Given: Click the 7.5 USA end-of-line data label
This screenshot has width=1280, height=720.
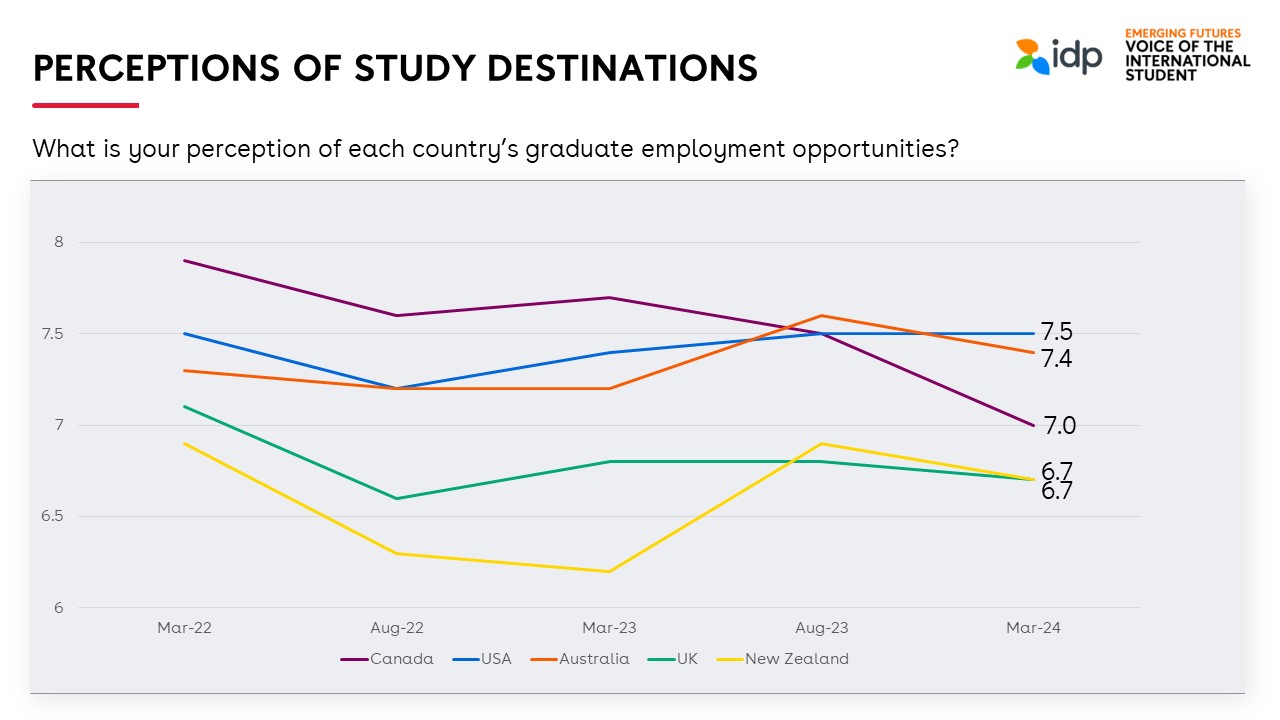Looking at the screenshot, I should click(x=1056, y=333).
